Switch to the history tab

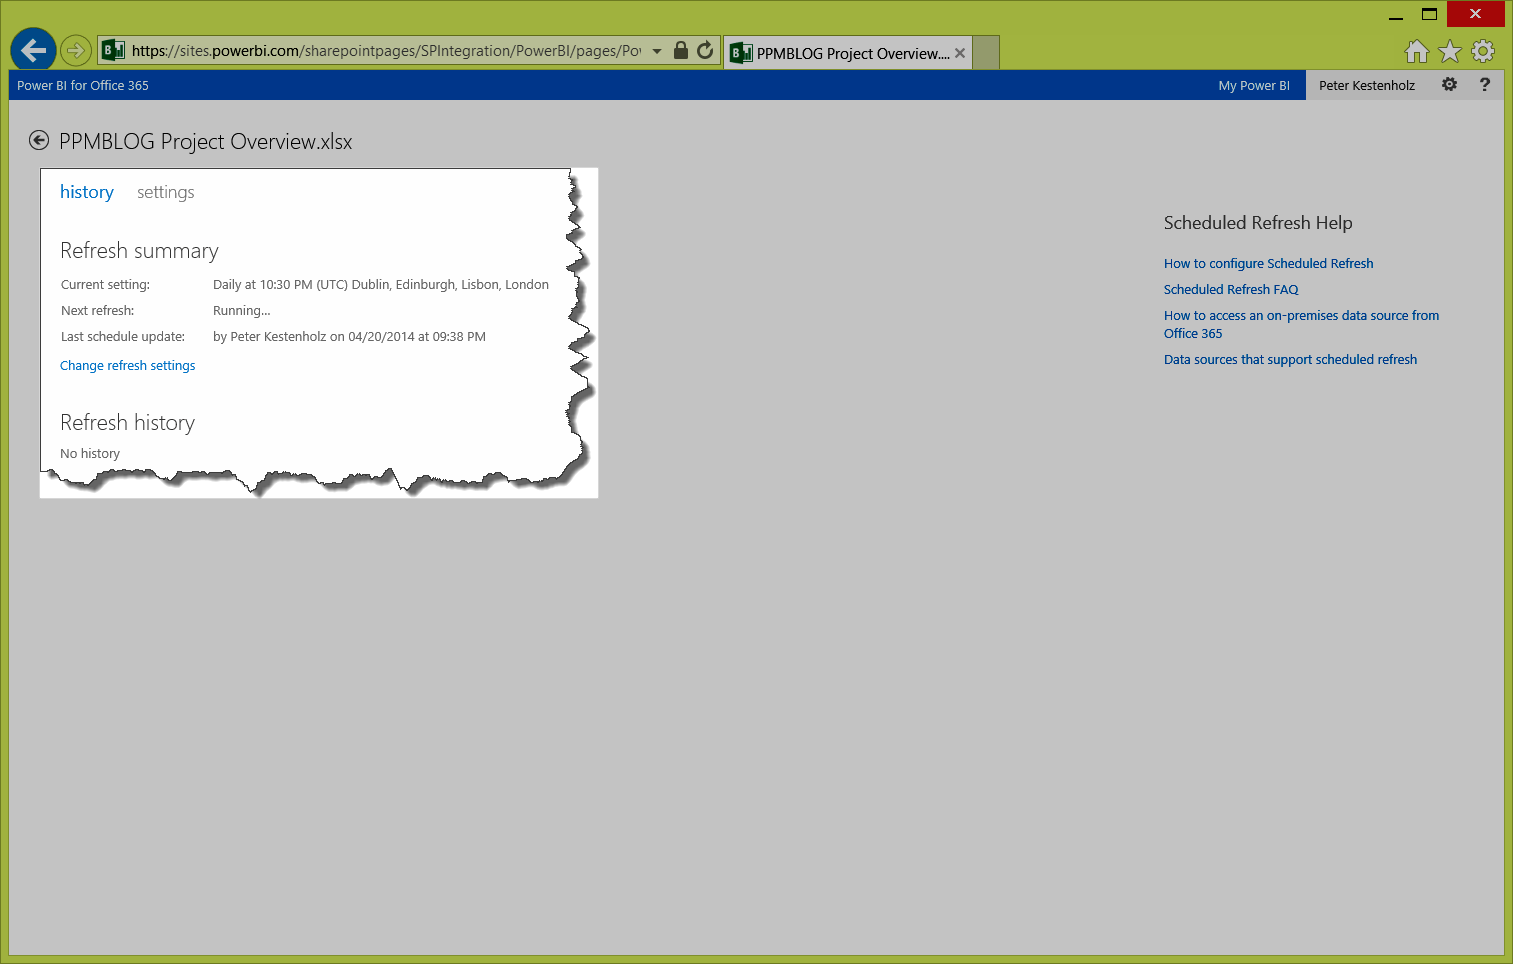pos(87,191)
